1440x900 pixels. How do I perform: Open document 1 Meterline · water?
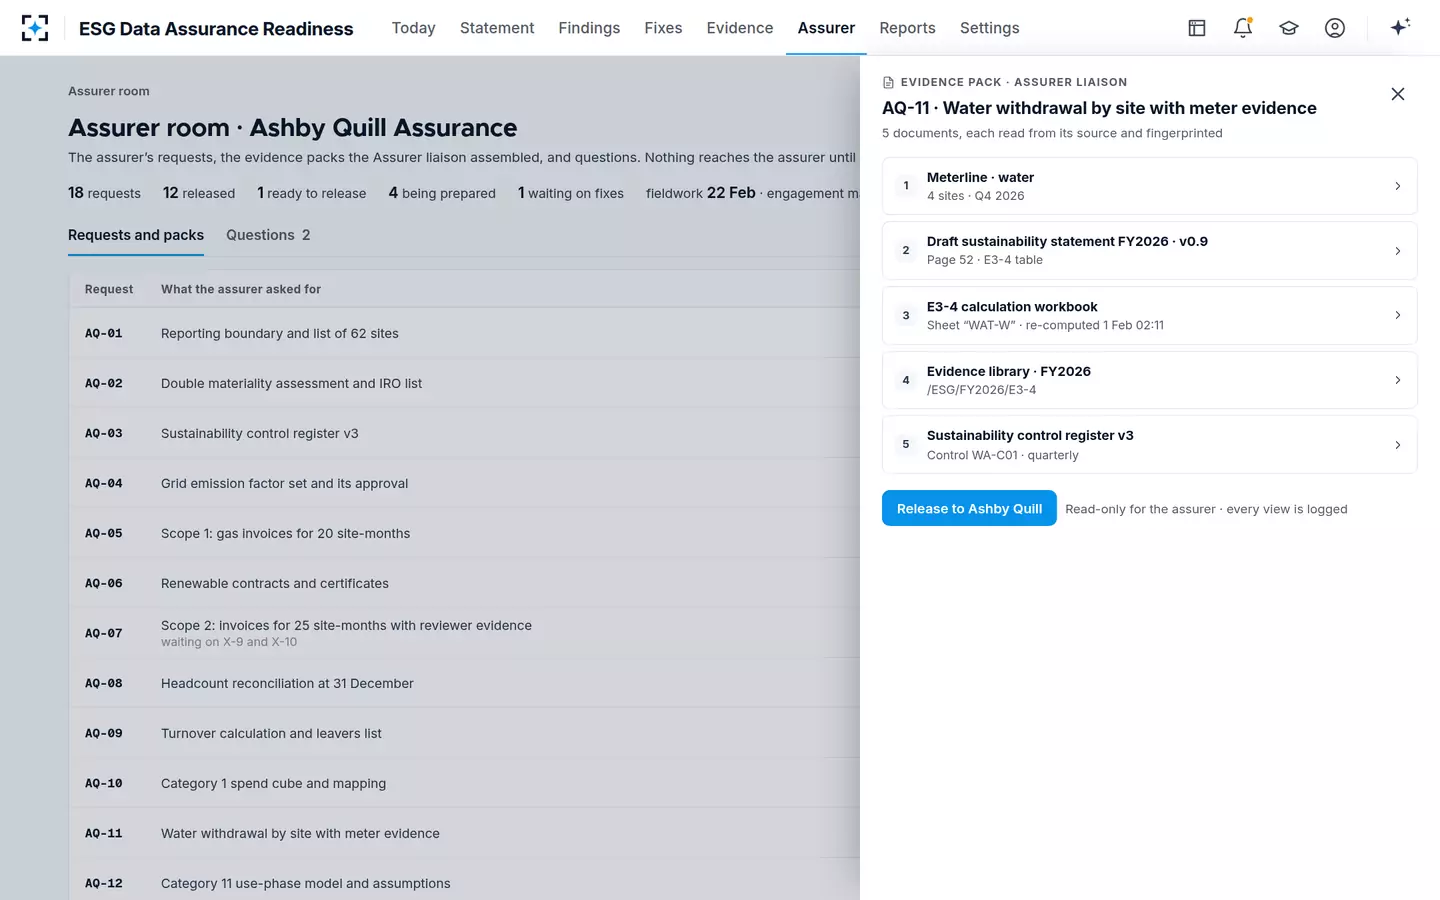point(1149,186)
